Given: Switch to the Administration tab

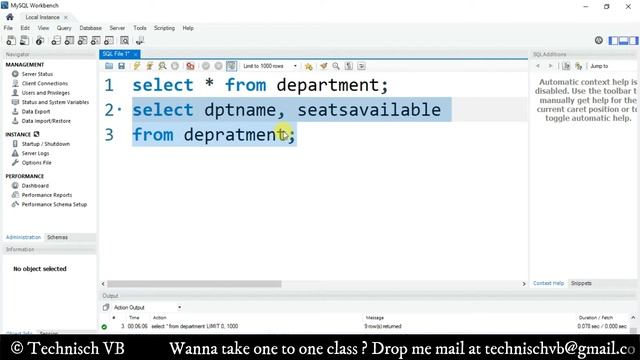Looking at the screenshot, I should click(23, 237).
